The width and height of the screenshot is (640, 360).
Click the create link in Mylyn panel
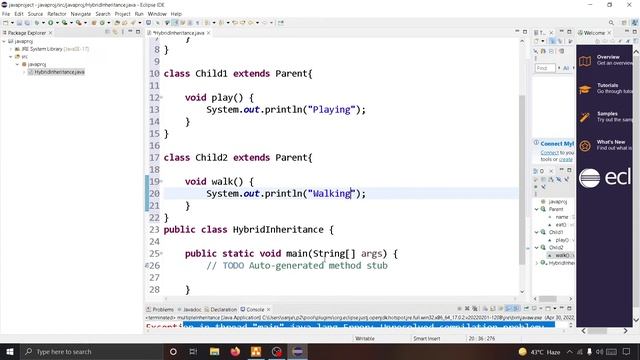pos(565,159)
